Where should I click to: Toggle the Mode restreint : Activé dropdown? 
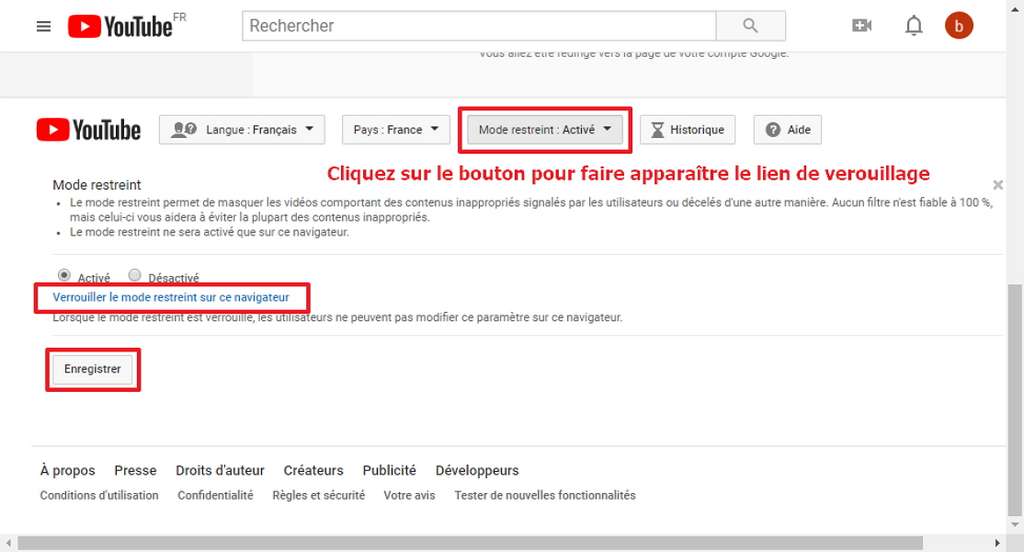pos(545,130)
